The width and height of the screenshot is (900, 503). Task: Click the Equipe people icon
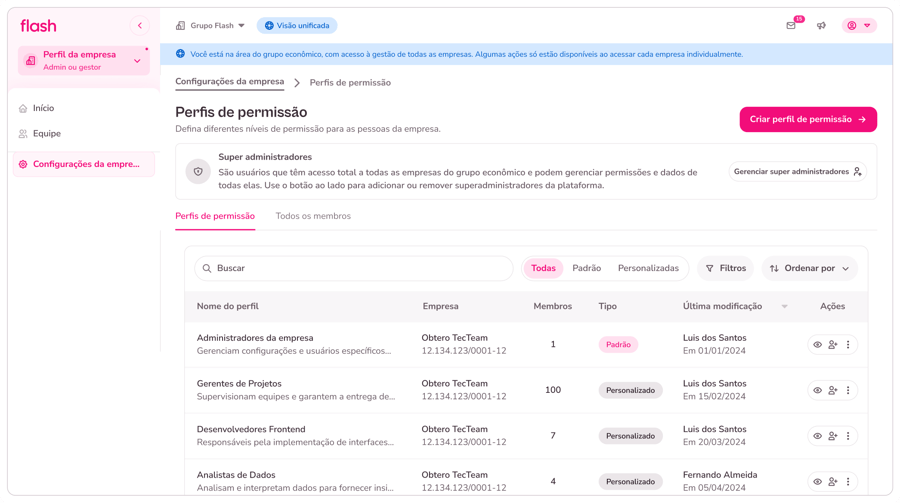tap(23, 134)
